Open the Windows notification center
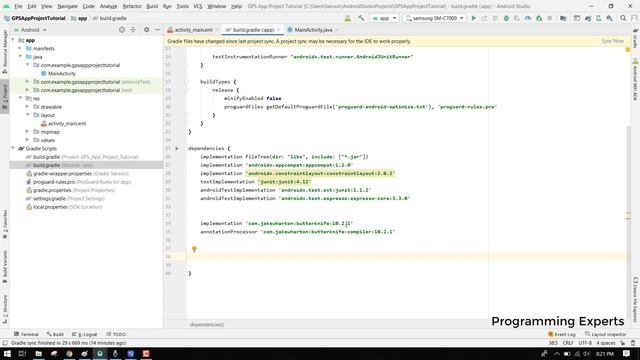The image size is (640, 360). (627, 353)
